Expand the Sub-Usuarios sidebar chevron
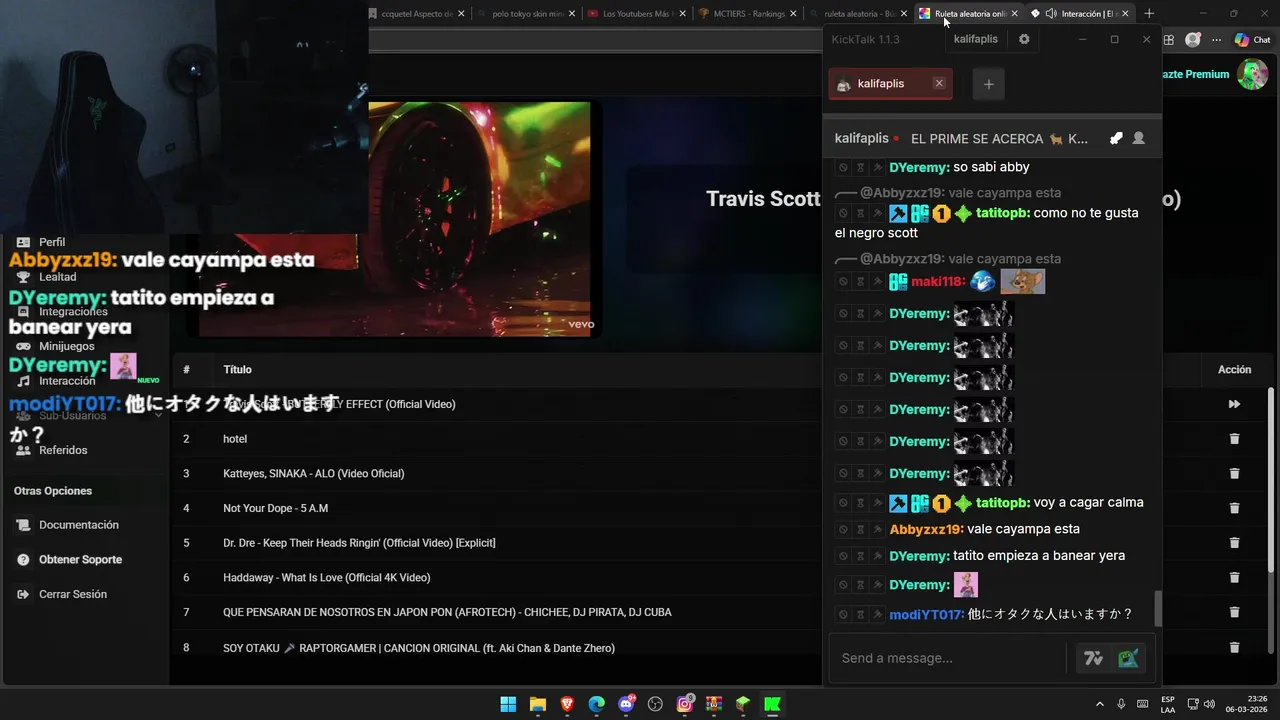Screen dimensions: 1280x720 (158, 415)
